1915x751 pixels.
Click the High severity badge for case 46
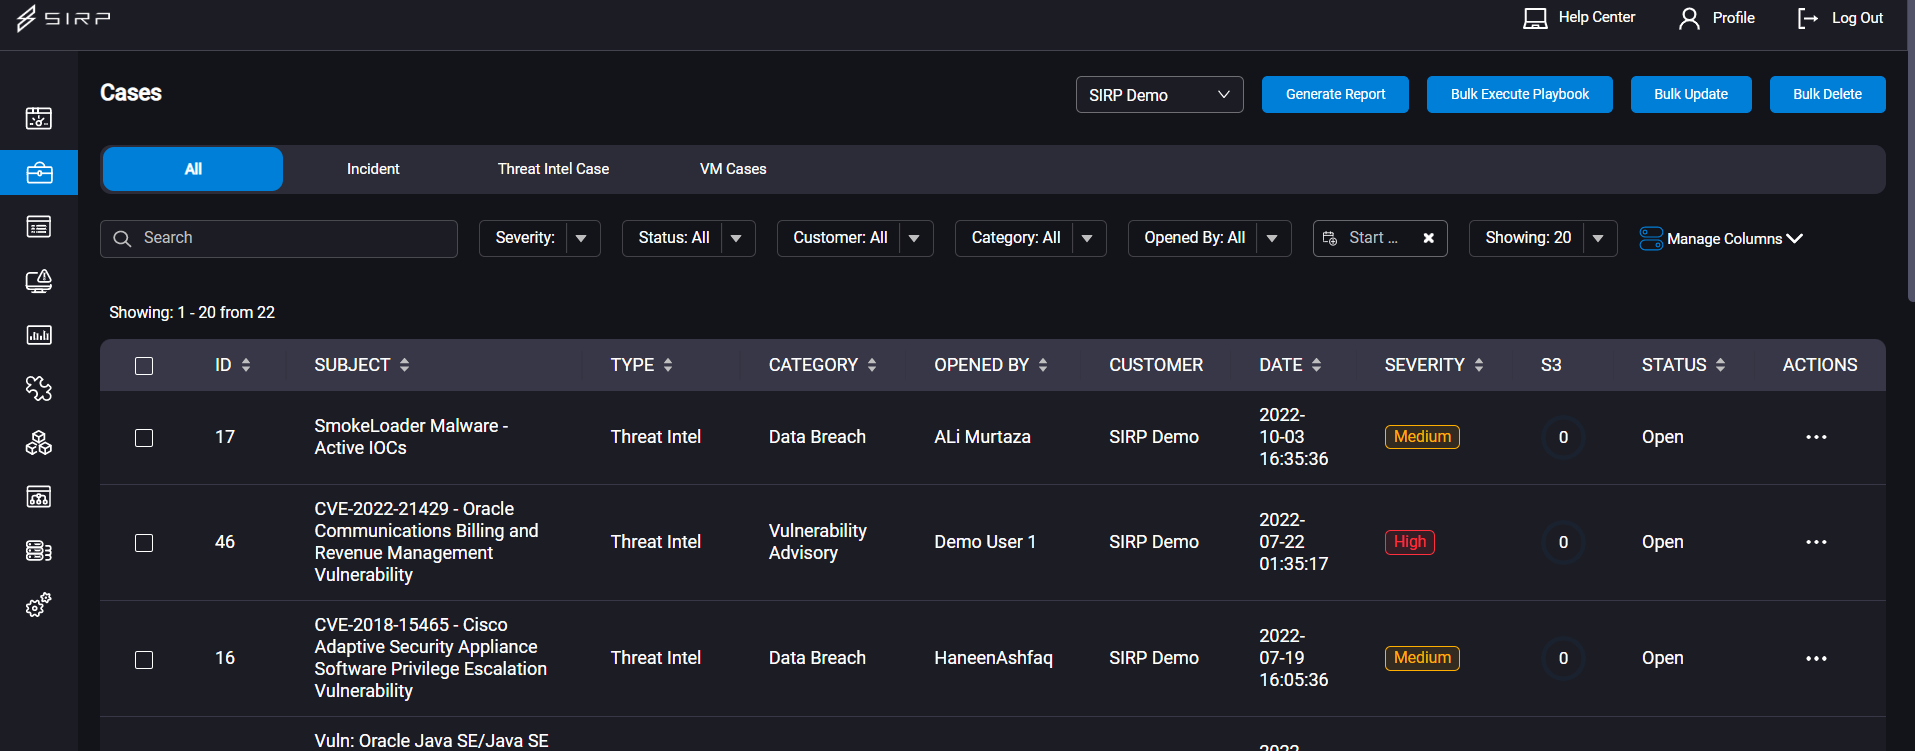pyautogui.click(x=1410, y=542)
